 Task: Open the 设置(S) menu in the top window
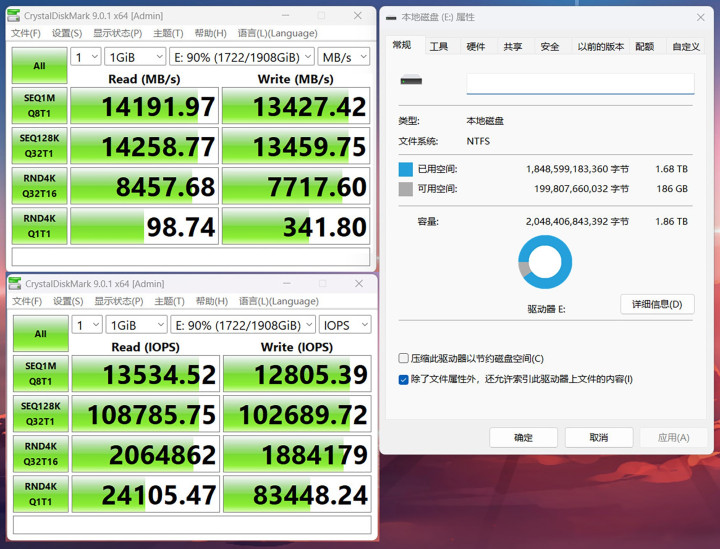coord(67,33)
